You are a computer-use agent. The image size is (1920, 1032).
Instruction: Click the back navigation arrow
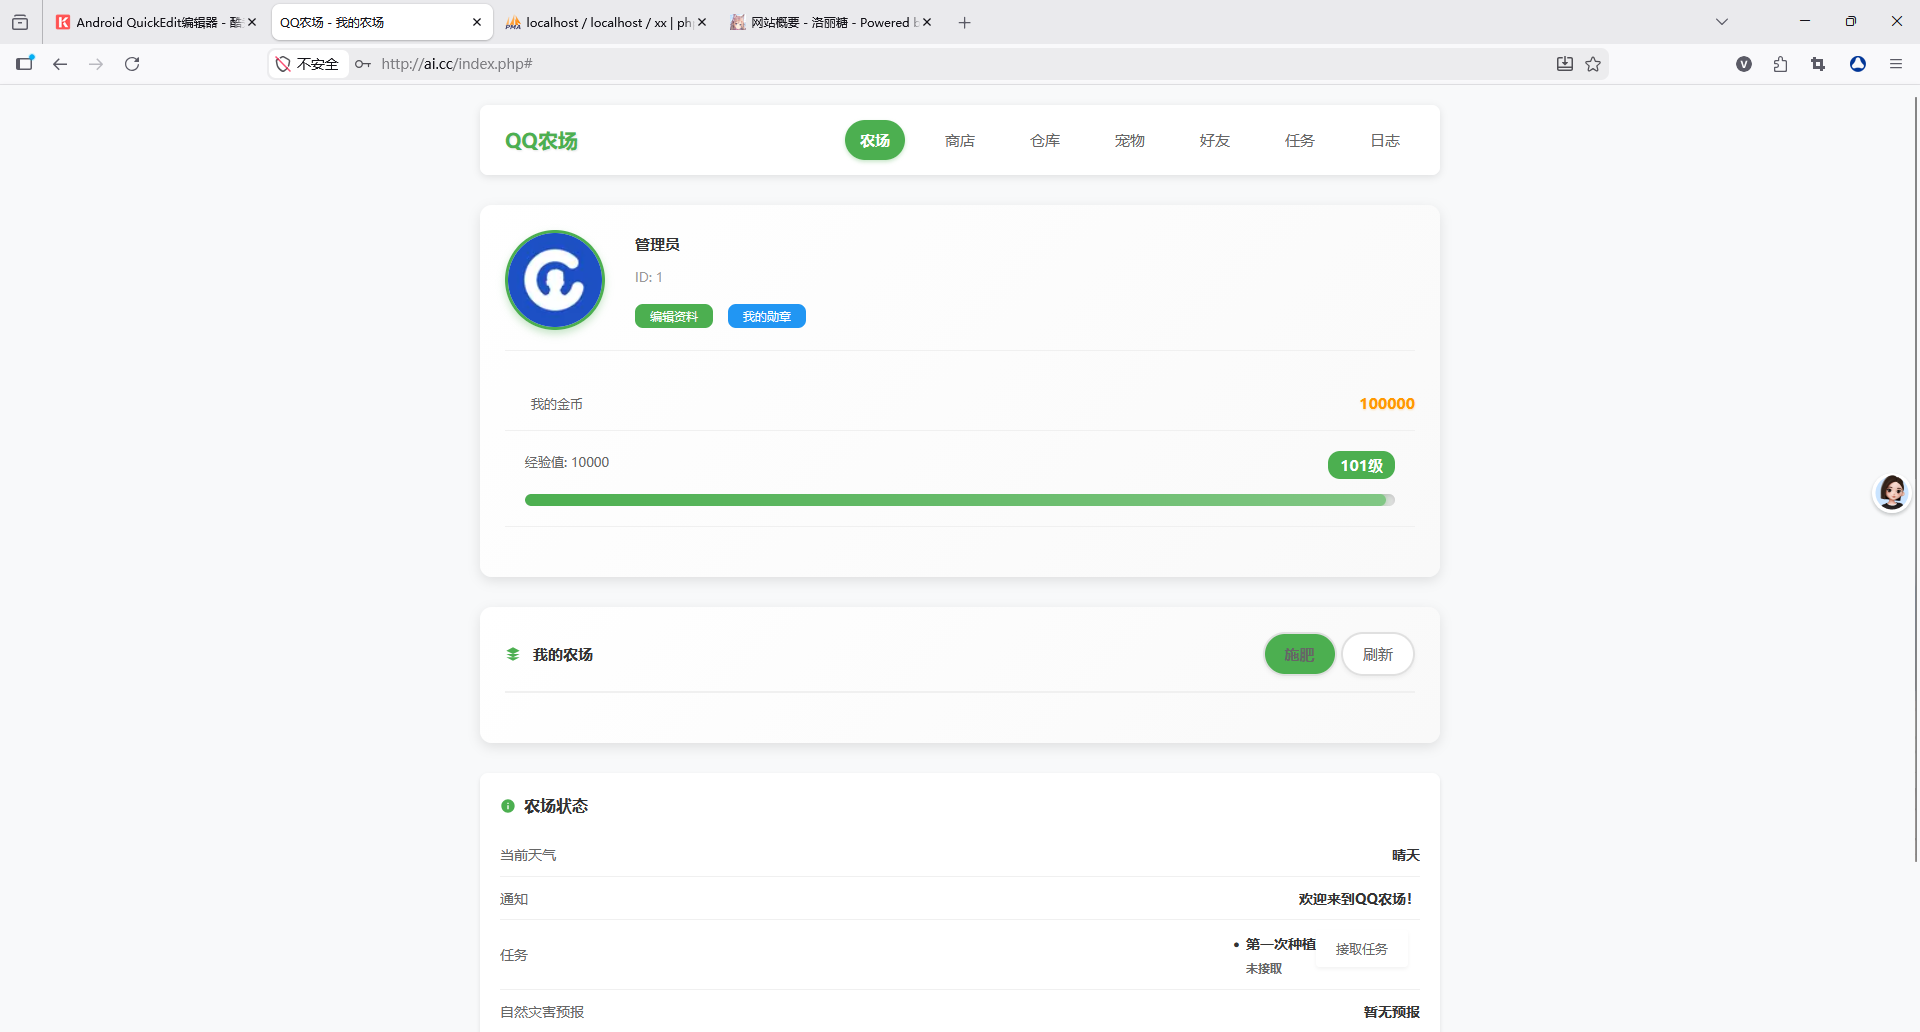click(x=60, y=64)
